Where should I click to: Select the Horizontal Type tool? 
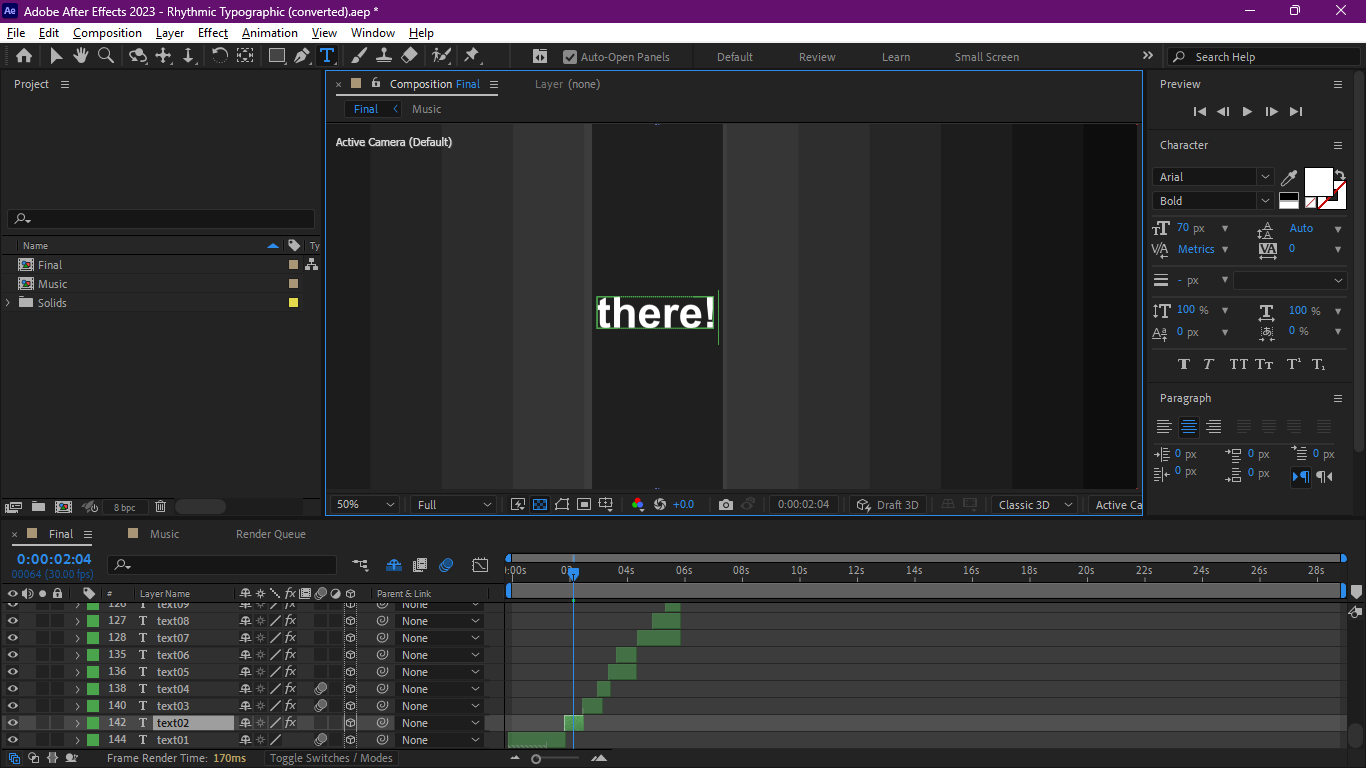point(326,56)
